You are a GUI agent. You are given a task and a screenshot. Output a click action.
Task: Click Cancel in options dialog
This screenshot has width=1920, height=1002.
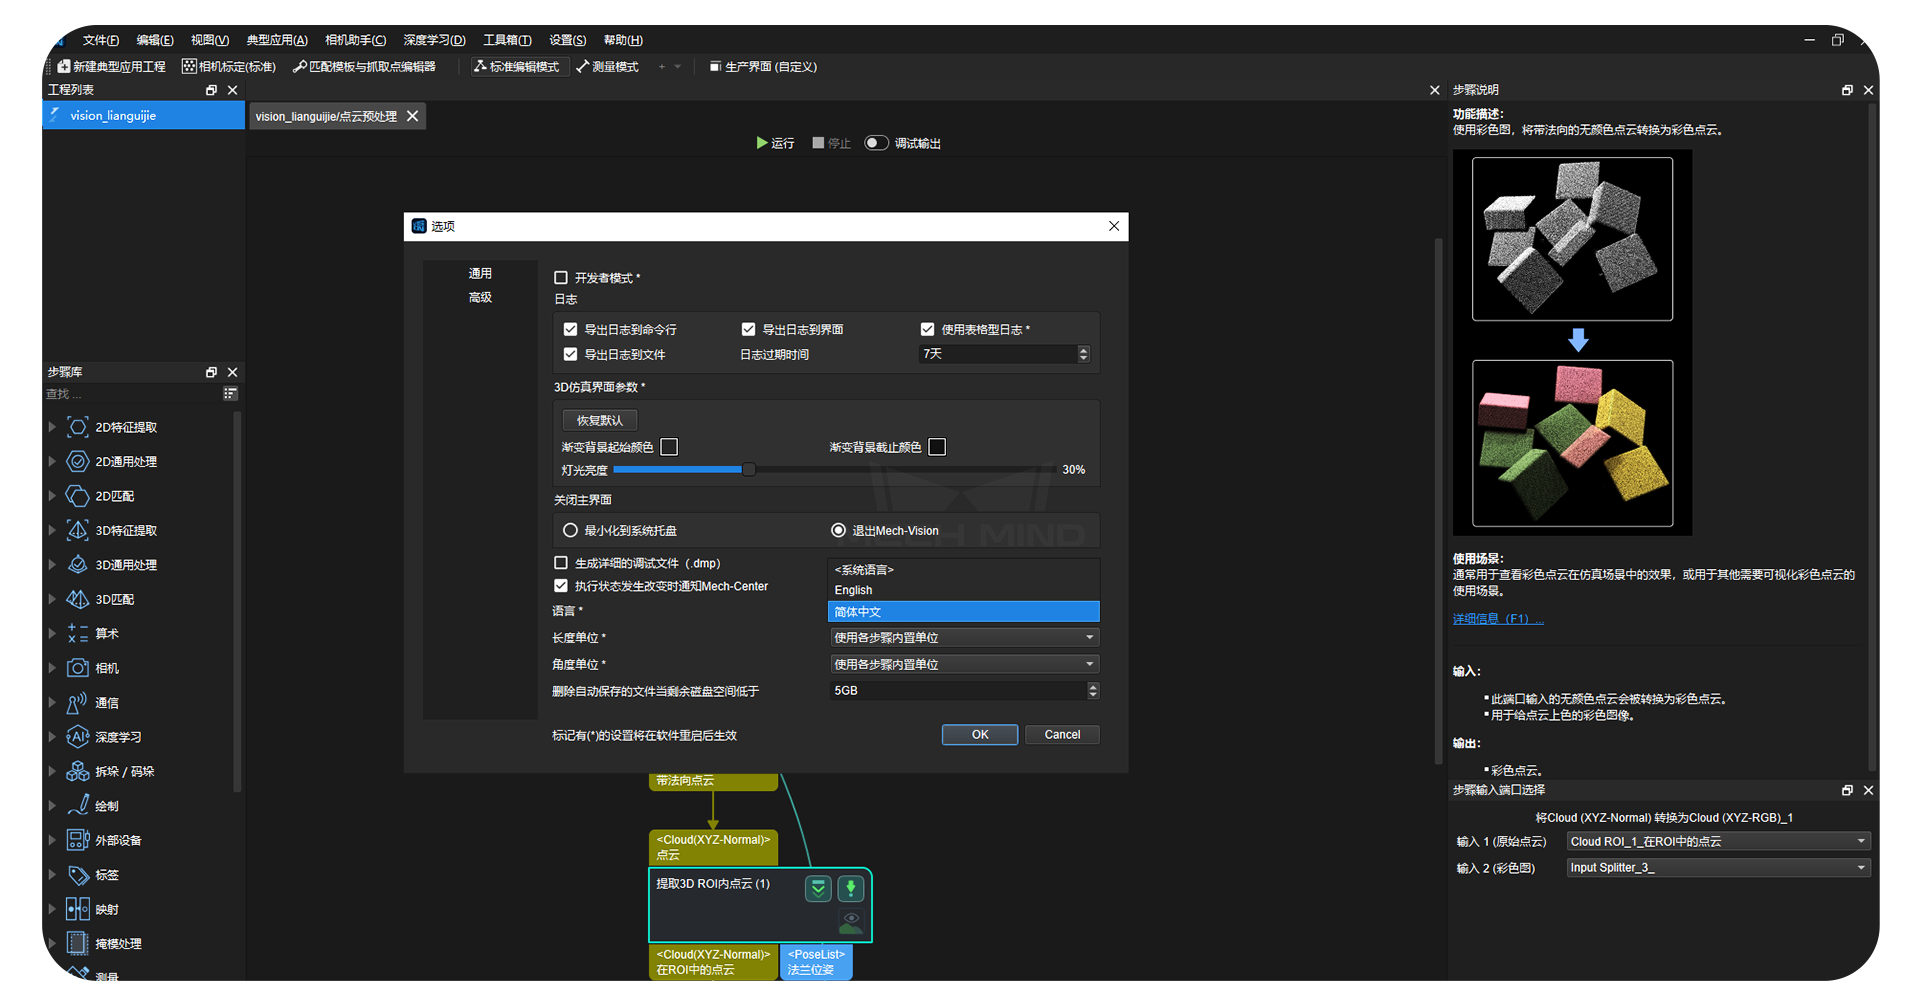point(1062,735)
